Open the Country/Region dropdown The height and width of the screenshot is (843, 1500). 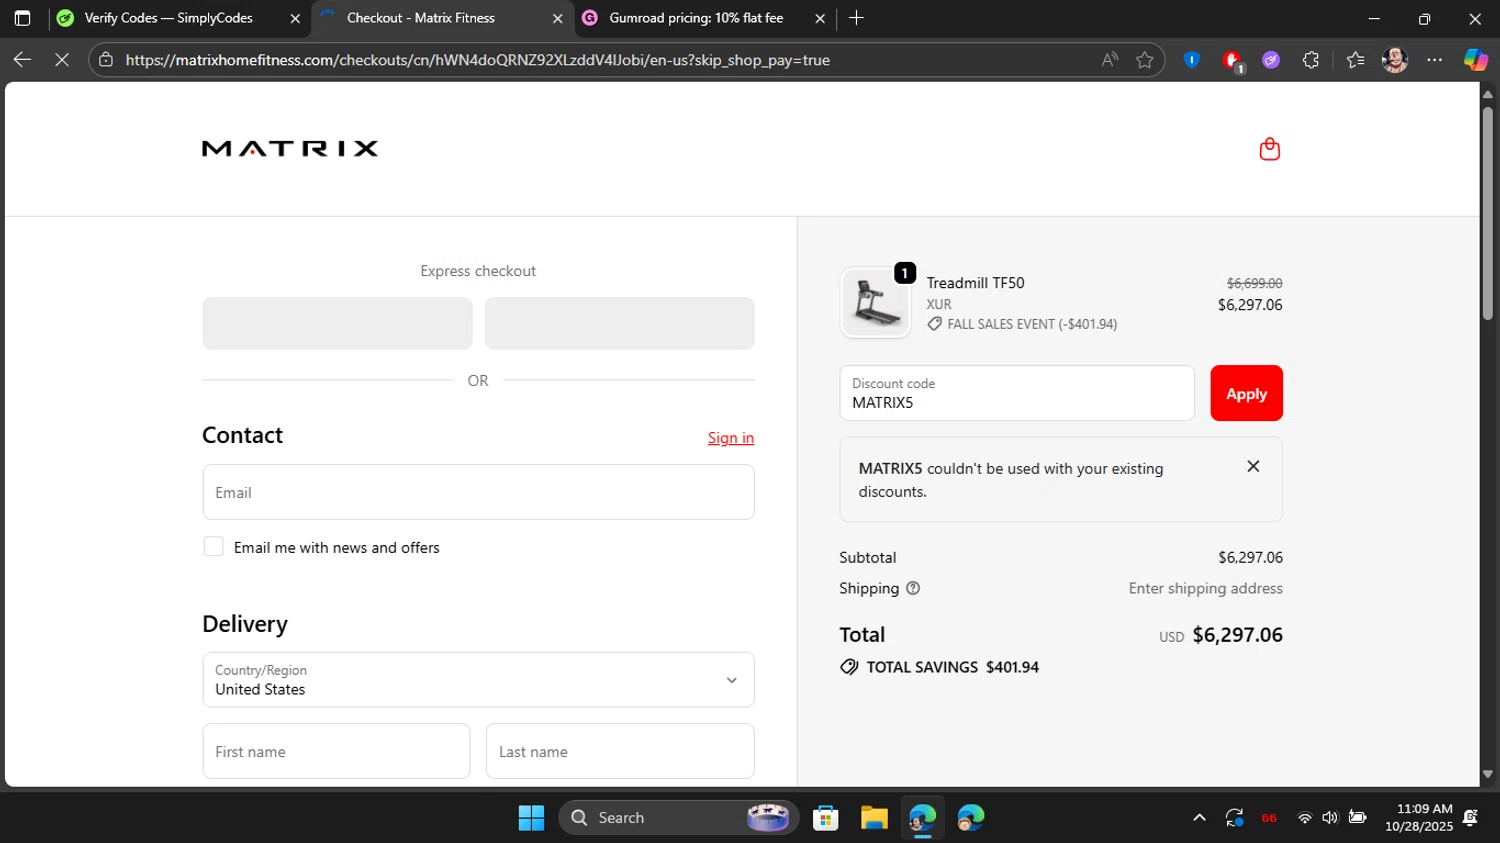coord(478,680)
